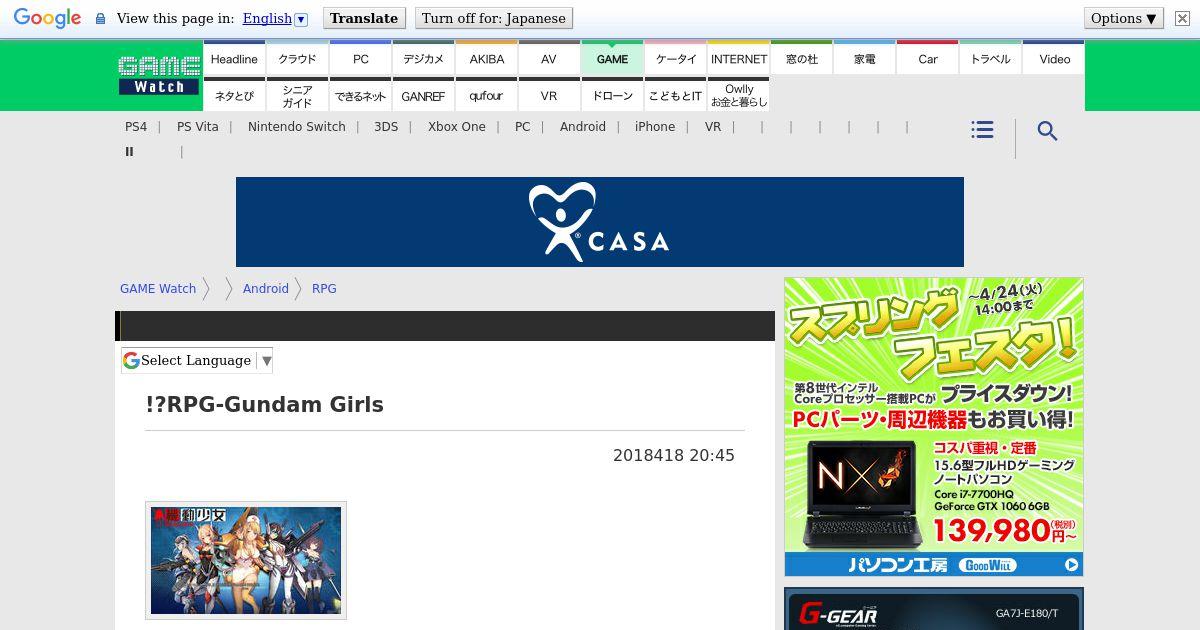Screen dimensions: 1200x630
Task: Open the AV tab
Action: point(549,59)
